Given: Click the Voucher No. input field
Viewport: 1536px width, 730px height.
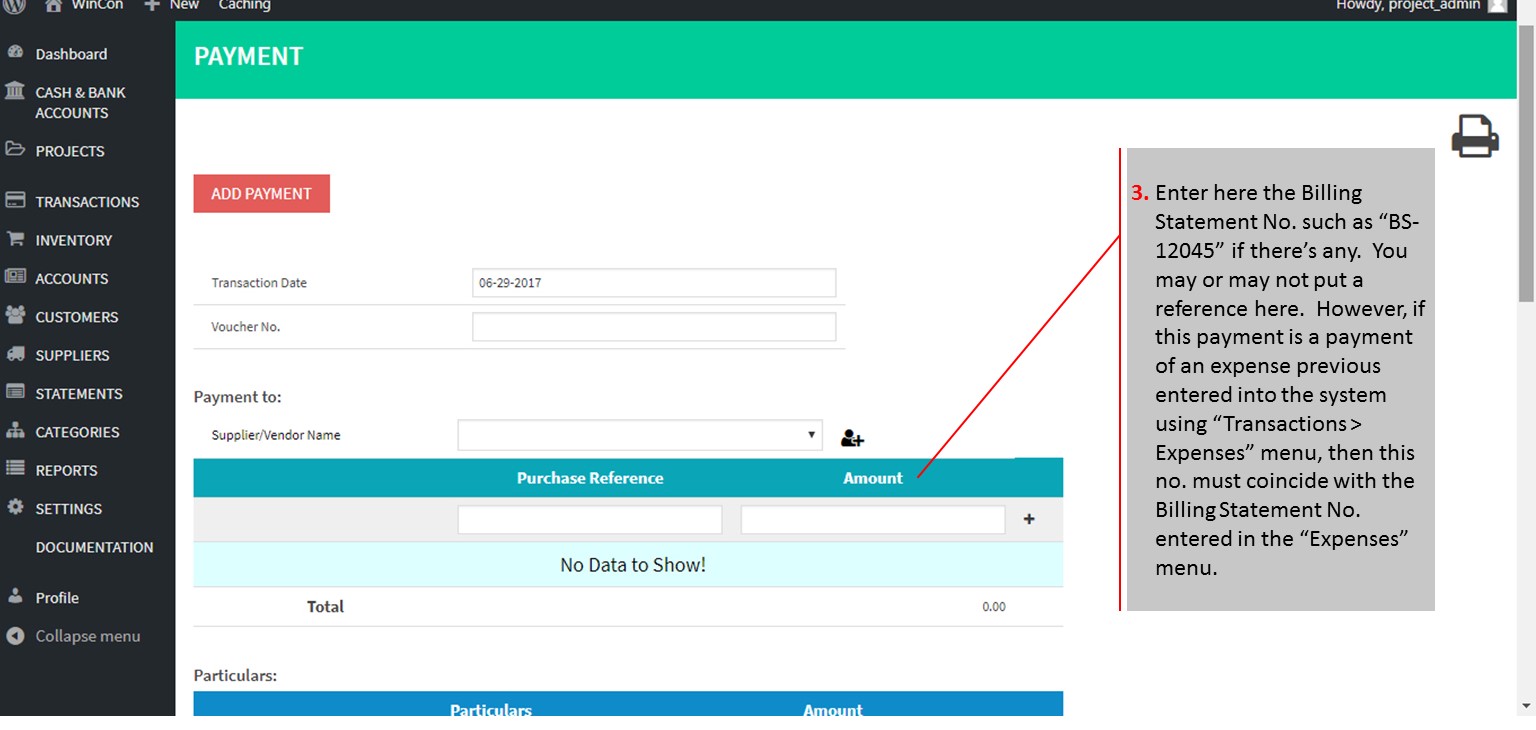Looking at the screenshot, I should click(x=653, y=327).
